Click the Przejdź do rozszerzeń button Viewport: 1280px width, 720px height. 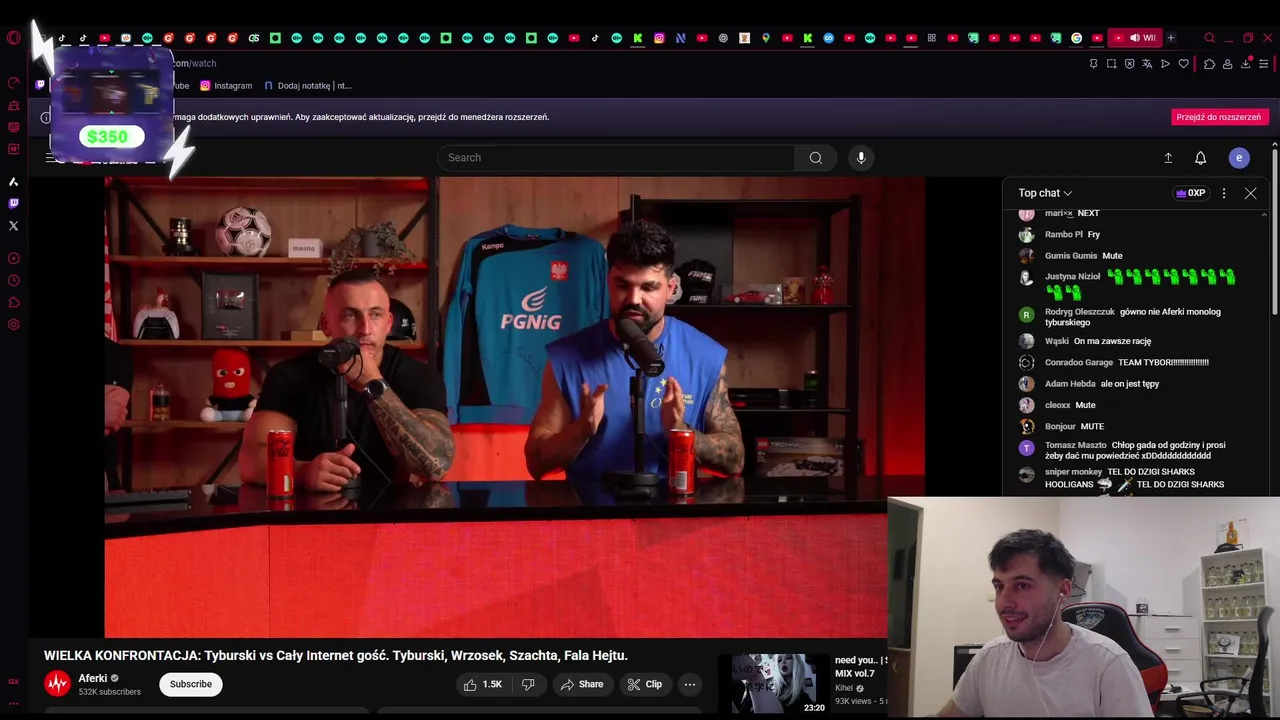click(1218, 117)
